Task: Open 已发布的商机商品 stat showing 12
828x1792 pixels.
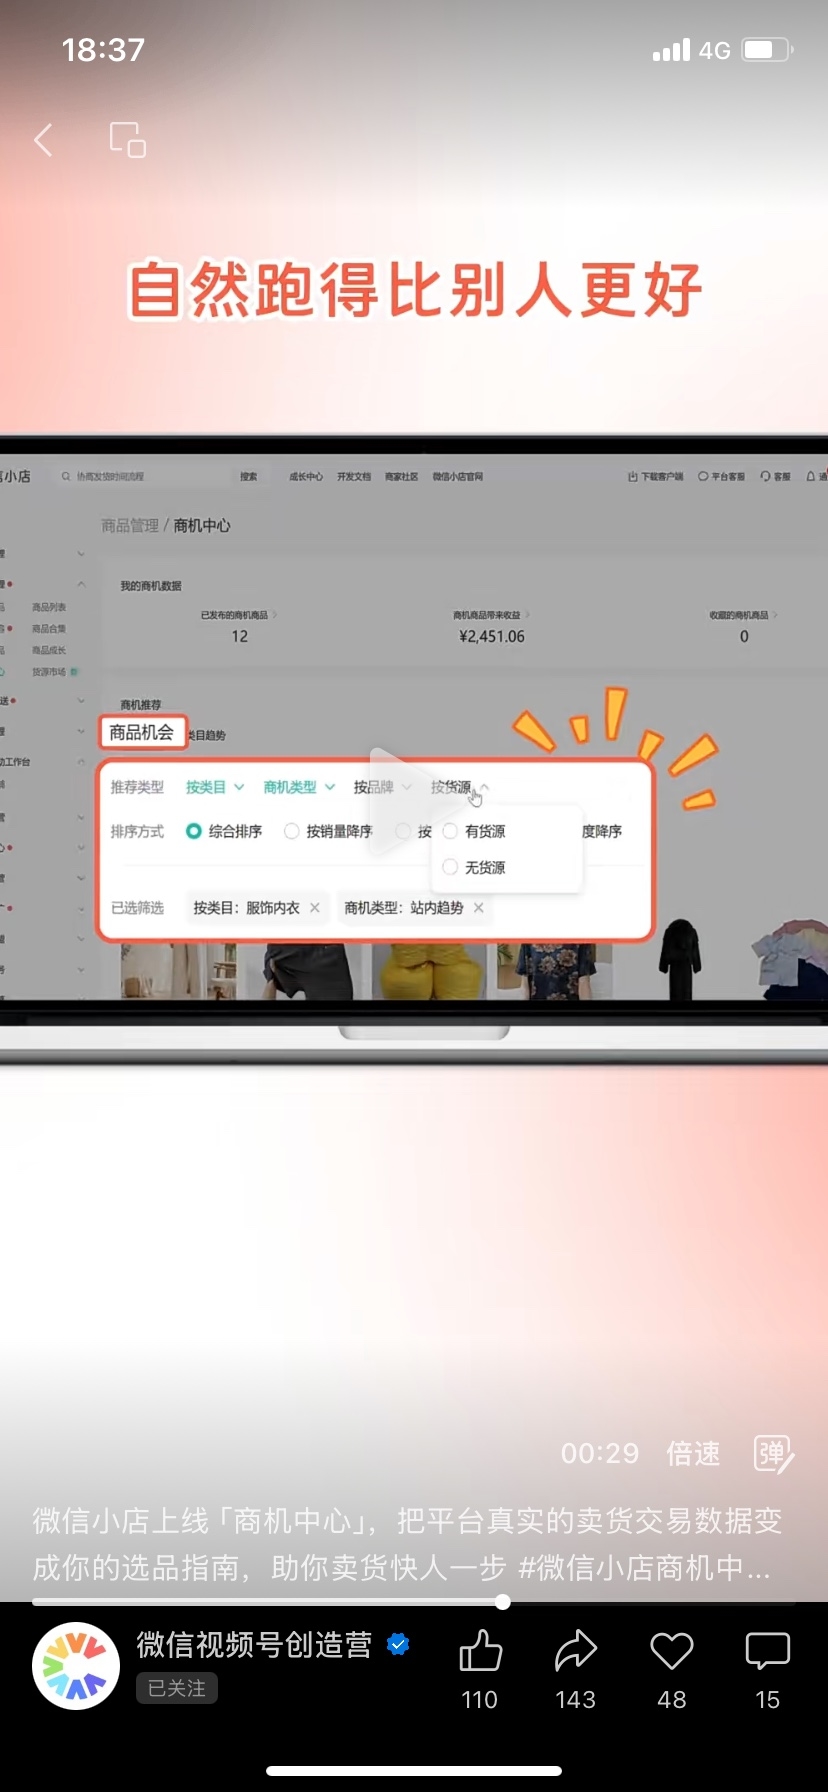Action: 239,627
